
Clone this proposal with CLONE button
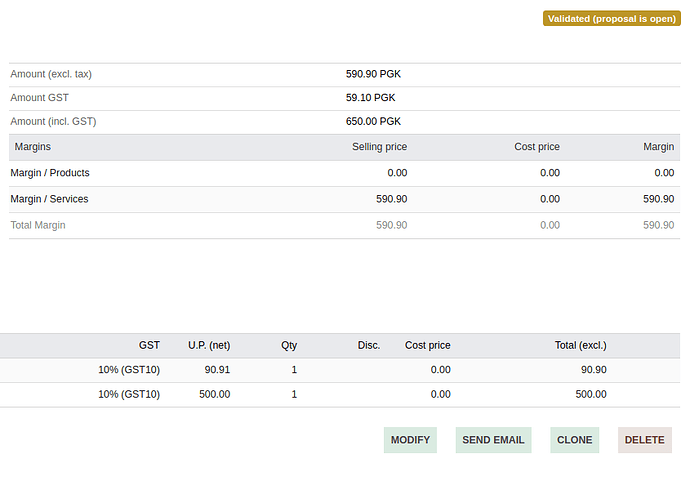574,440
